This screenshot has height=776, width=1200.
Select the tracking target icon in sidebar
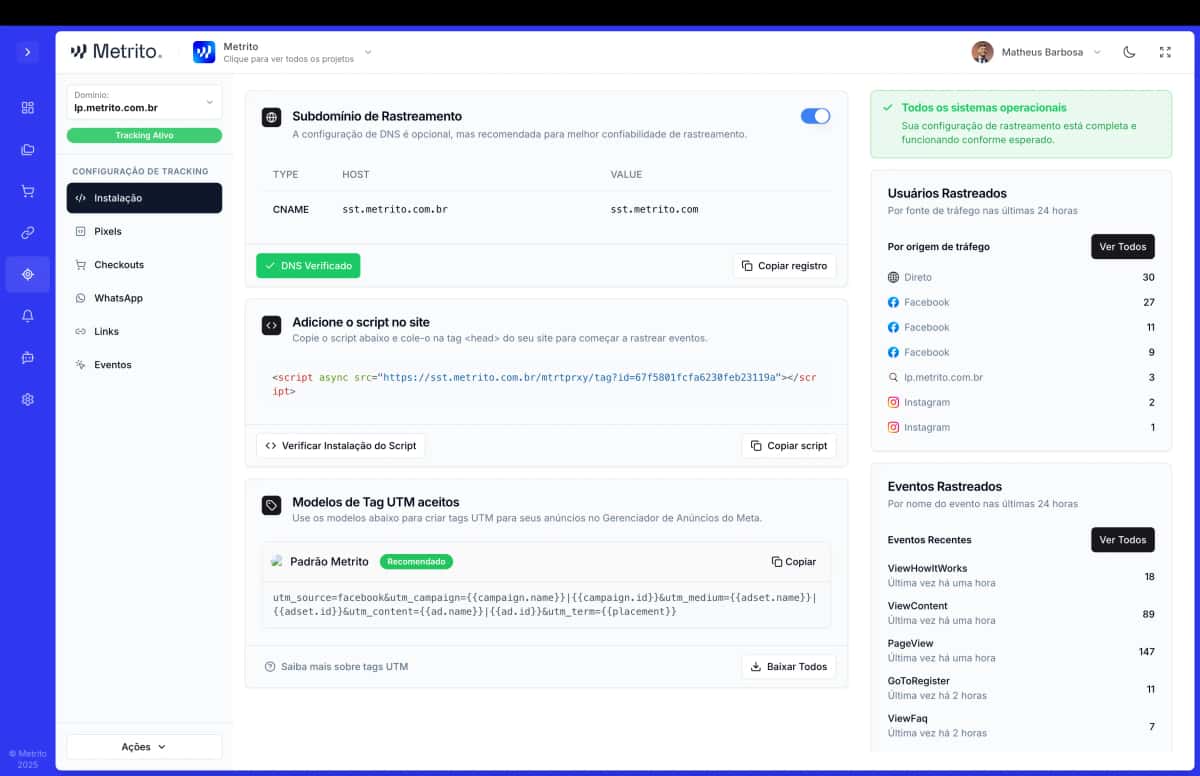27,274
